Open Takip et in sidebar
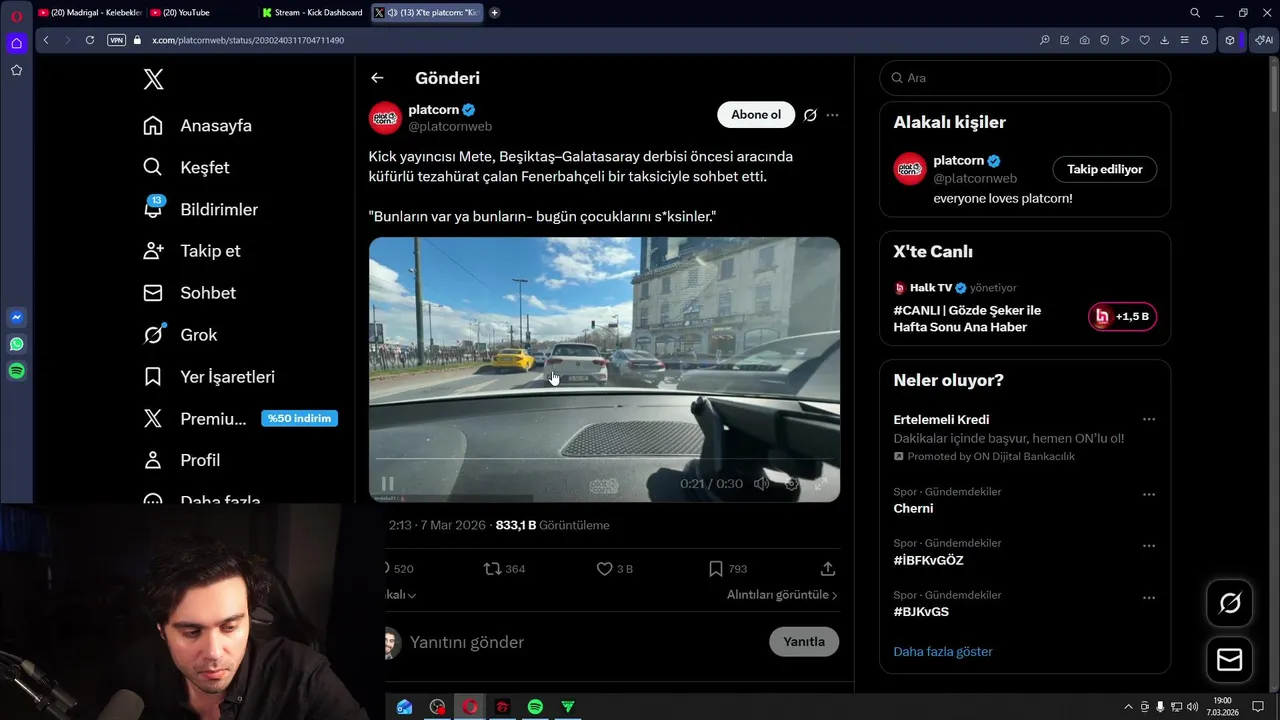Screen dimensions: 1280x720 pos(191,251)
